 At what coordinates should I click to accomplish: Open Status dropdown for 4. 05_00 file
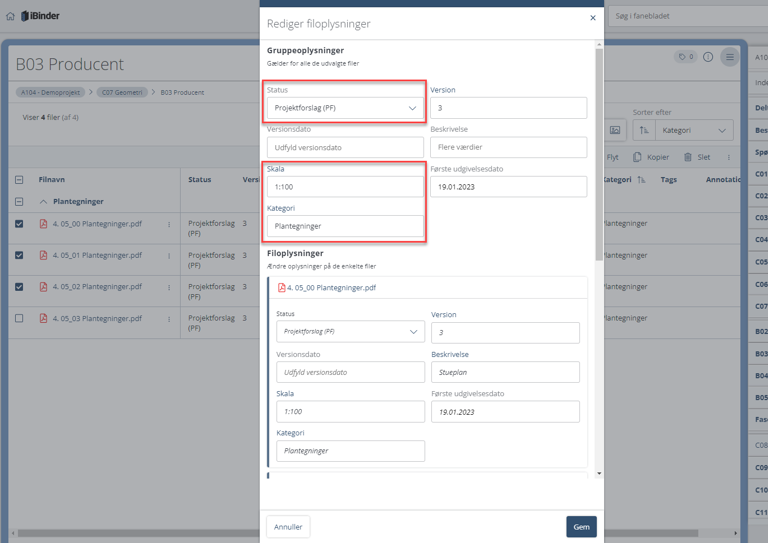[x=350, y=331]
